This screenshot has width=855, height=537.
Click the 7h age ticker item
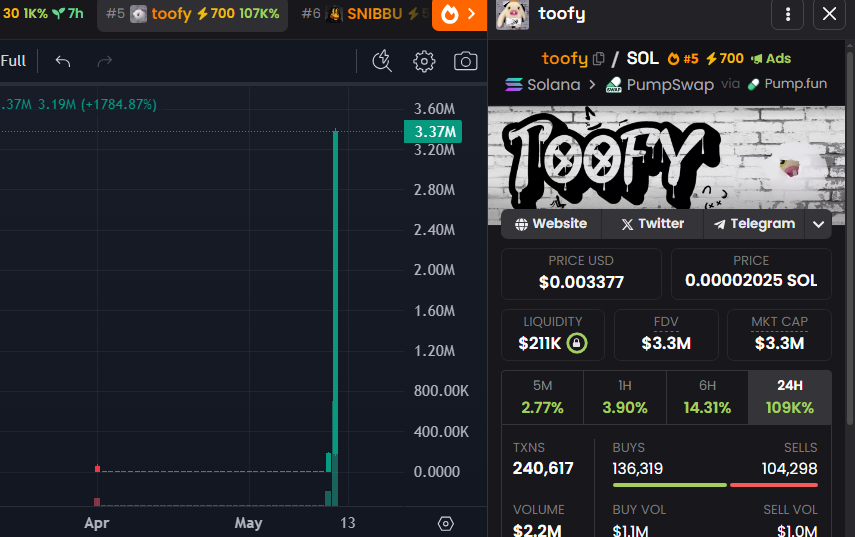(x=68, y=13)
